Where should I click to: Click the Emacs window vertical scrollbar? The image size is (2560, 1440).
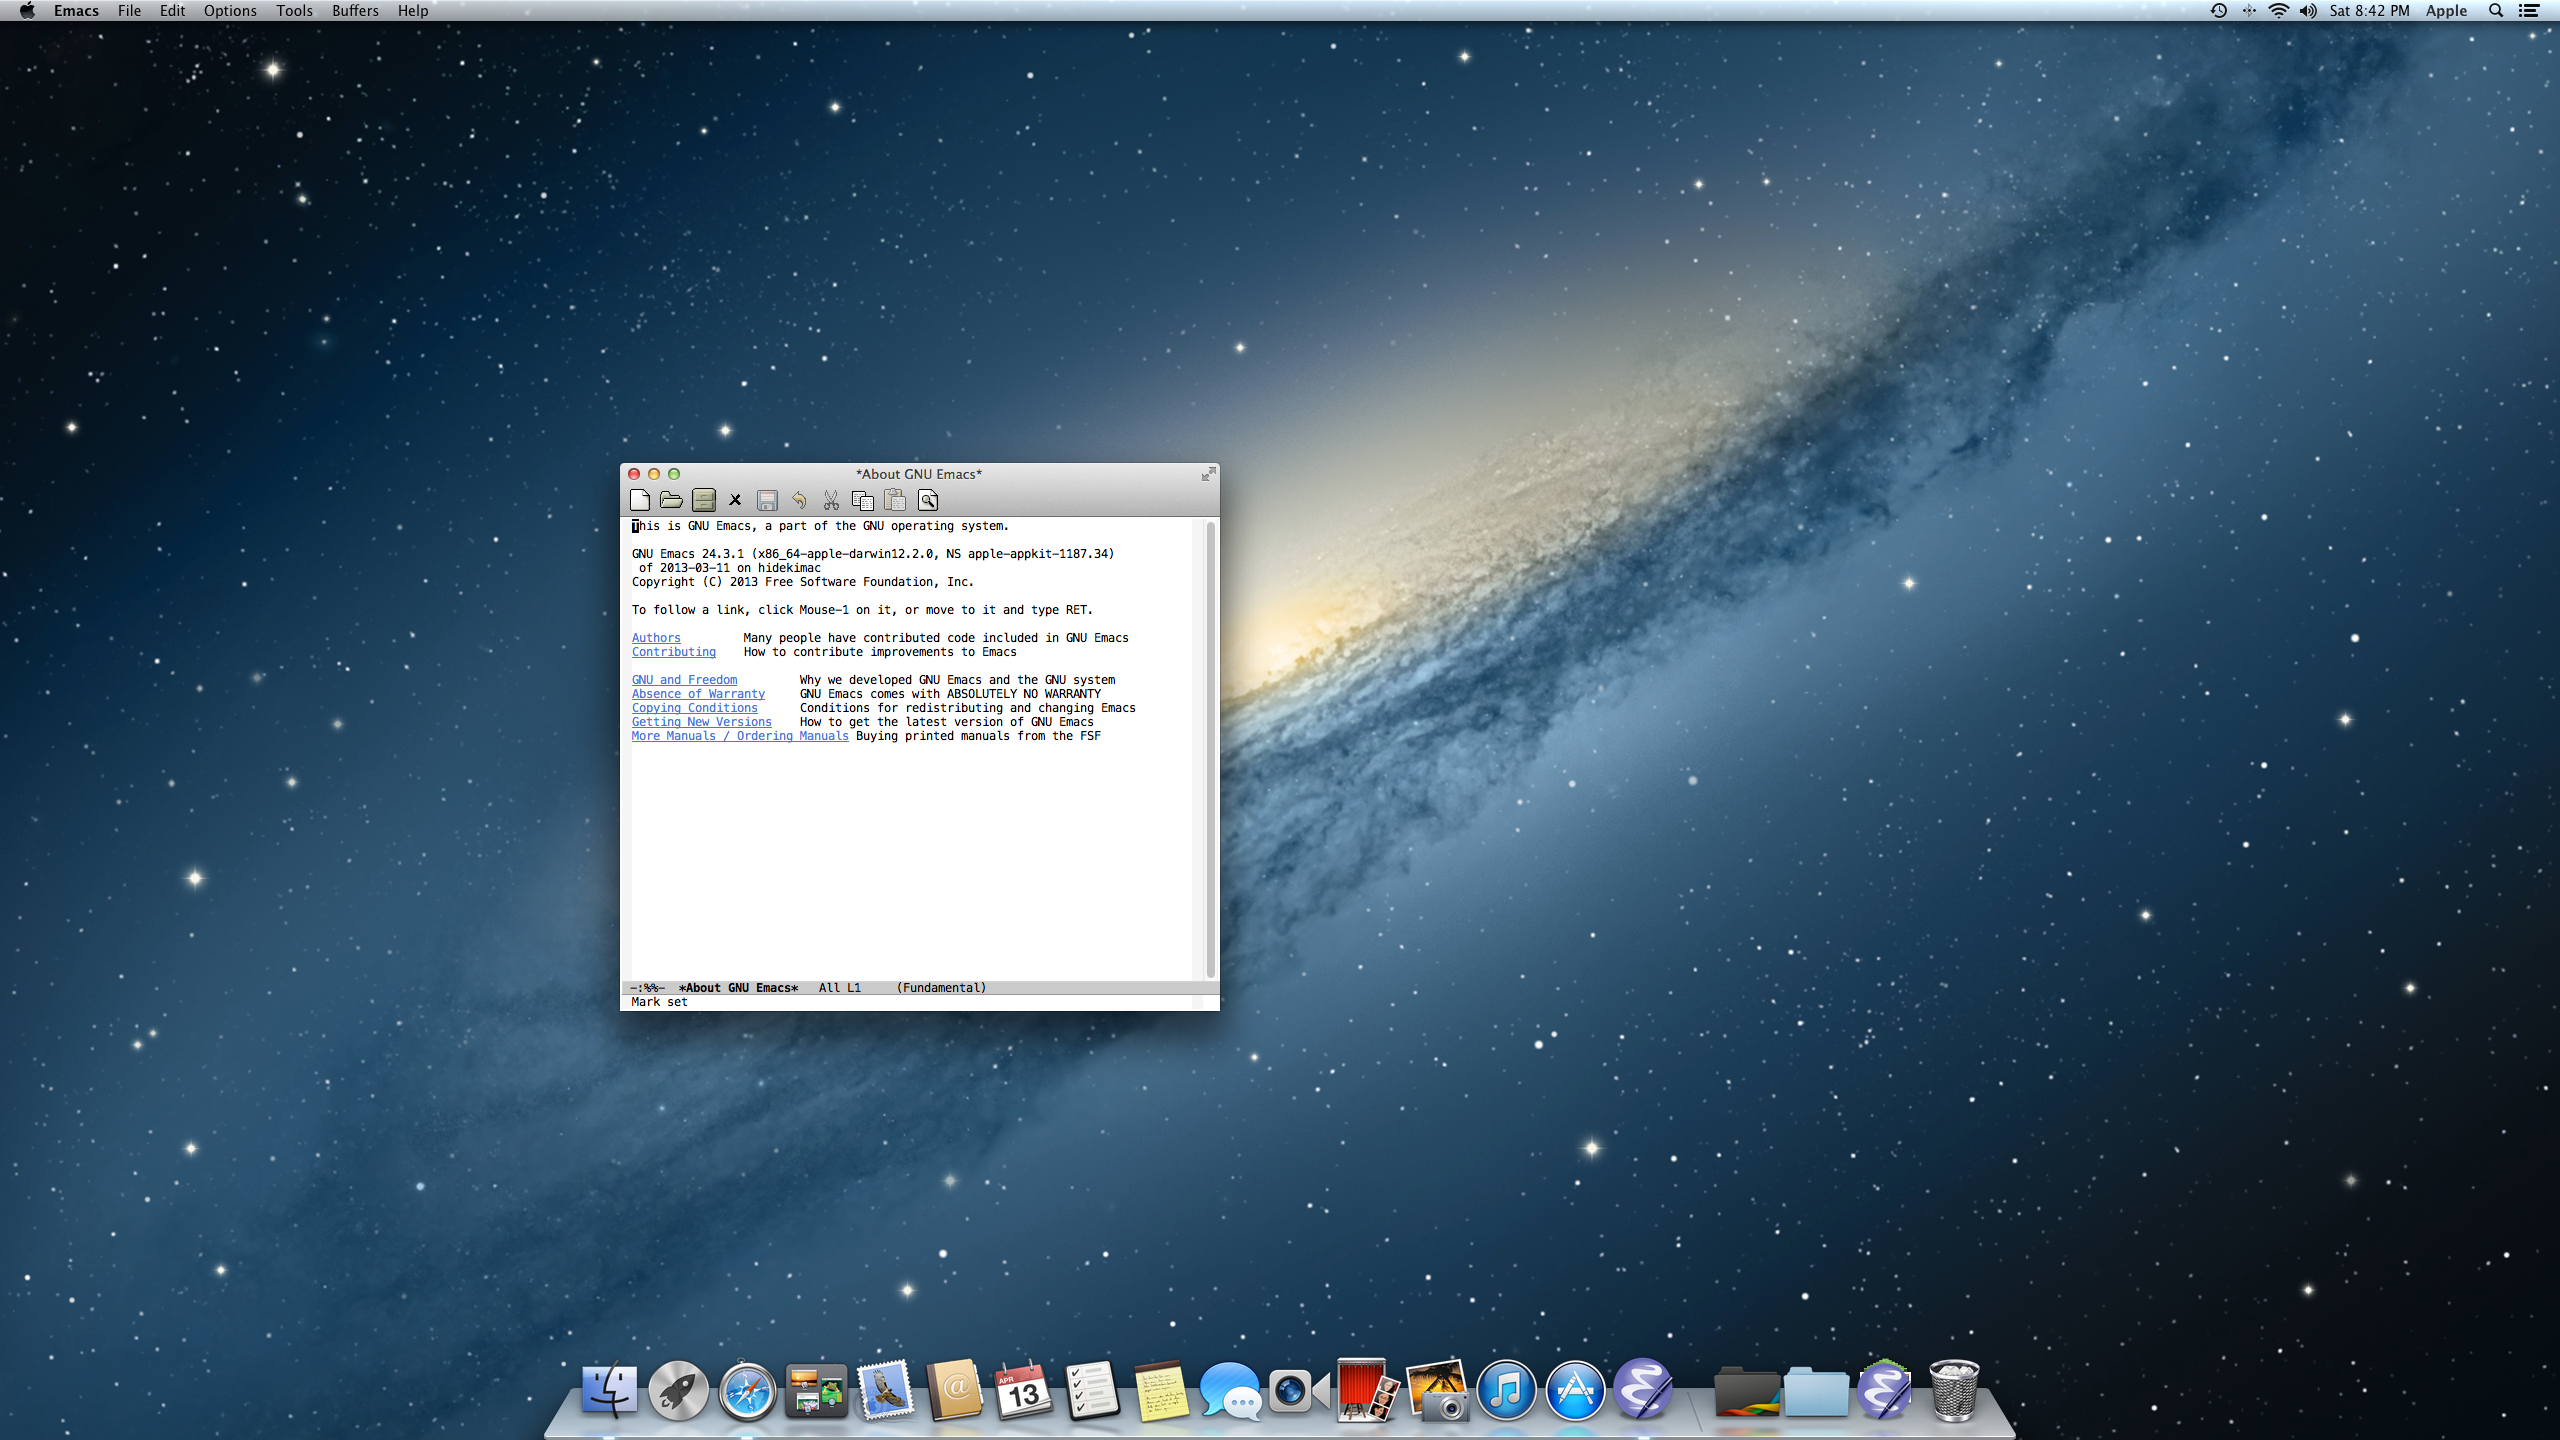pyautogui.click(x=1211, y=749)
